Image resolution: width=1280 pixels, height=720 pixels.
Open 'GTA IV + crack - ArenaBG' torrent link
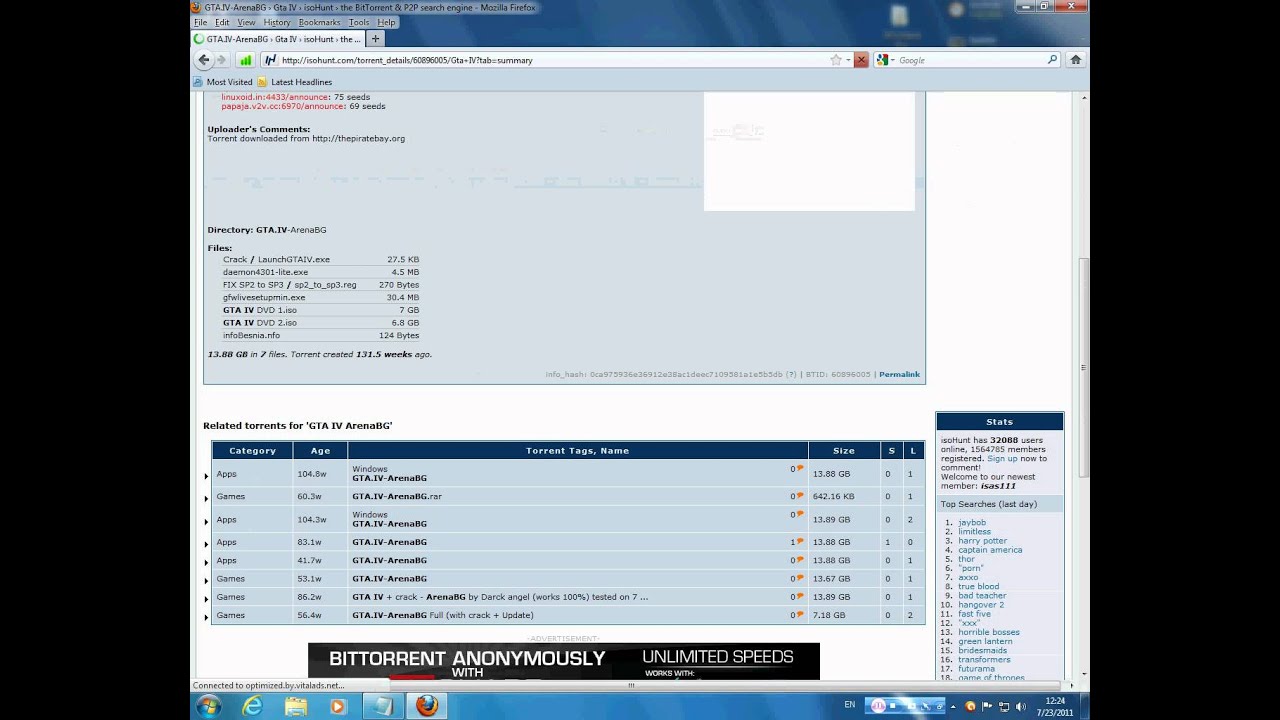pyautogui.click(x=500, y=597)
